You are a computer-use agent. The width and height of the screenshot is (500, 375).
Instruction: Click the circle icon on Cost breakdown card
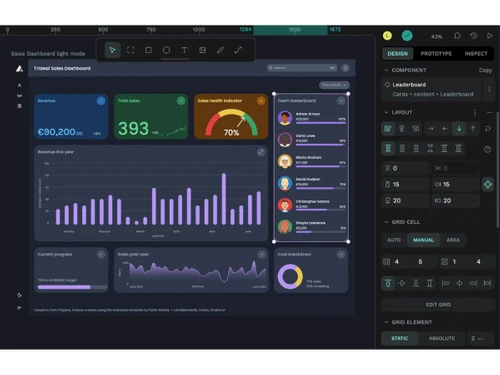pos(341,255)
